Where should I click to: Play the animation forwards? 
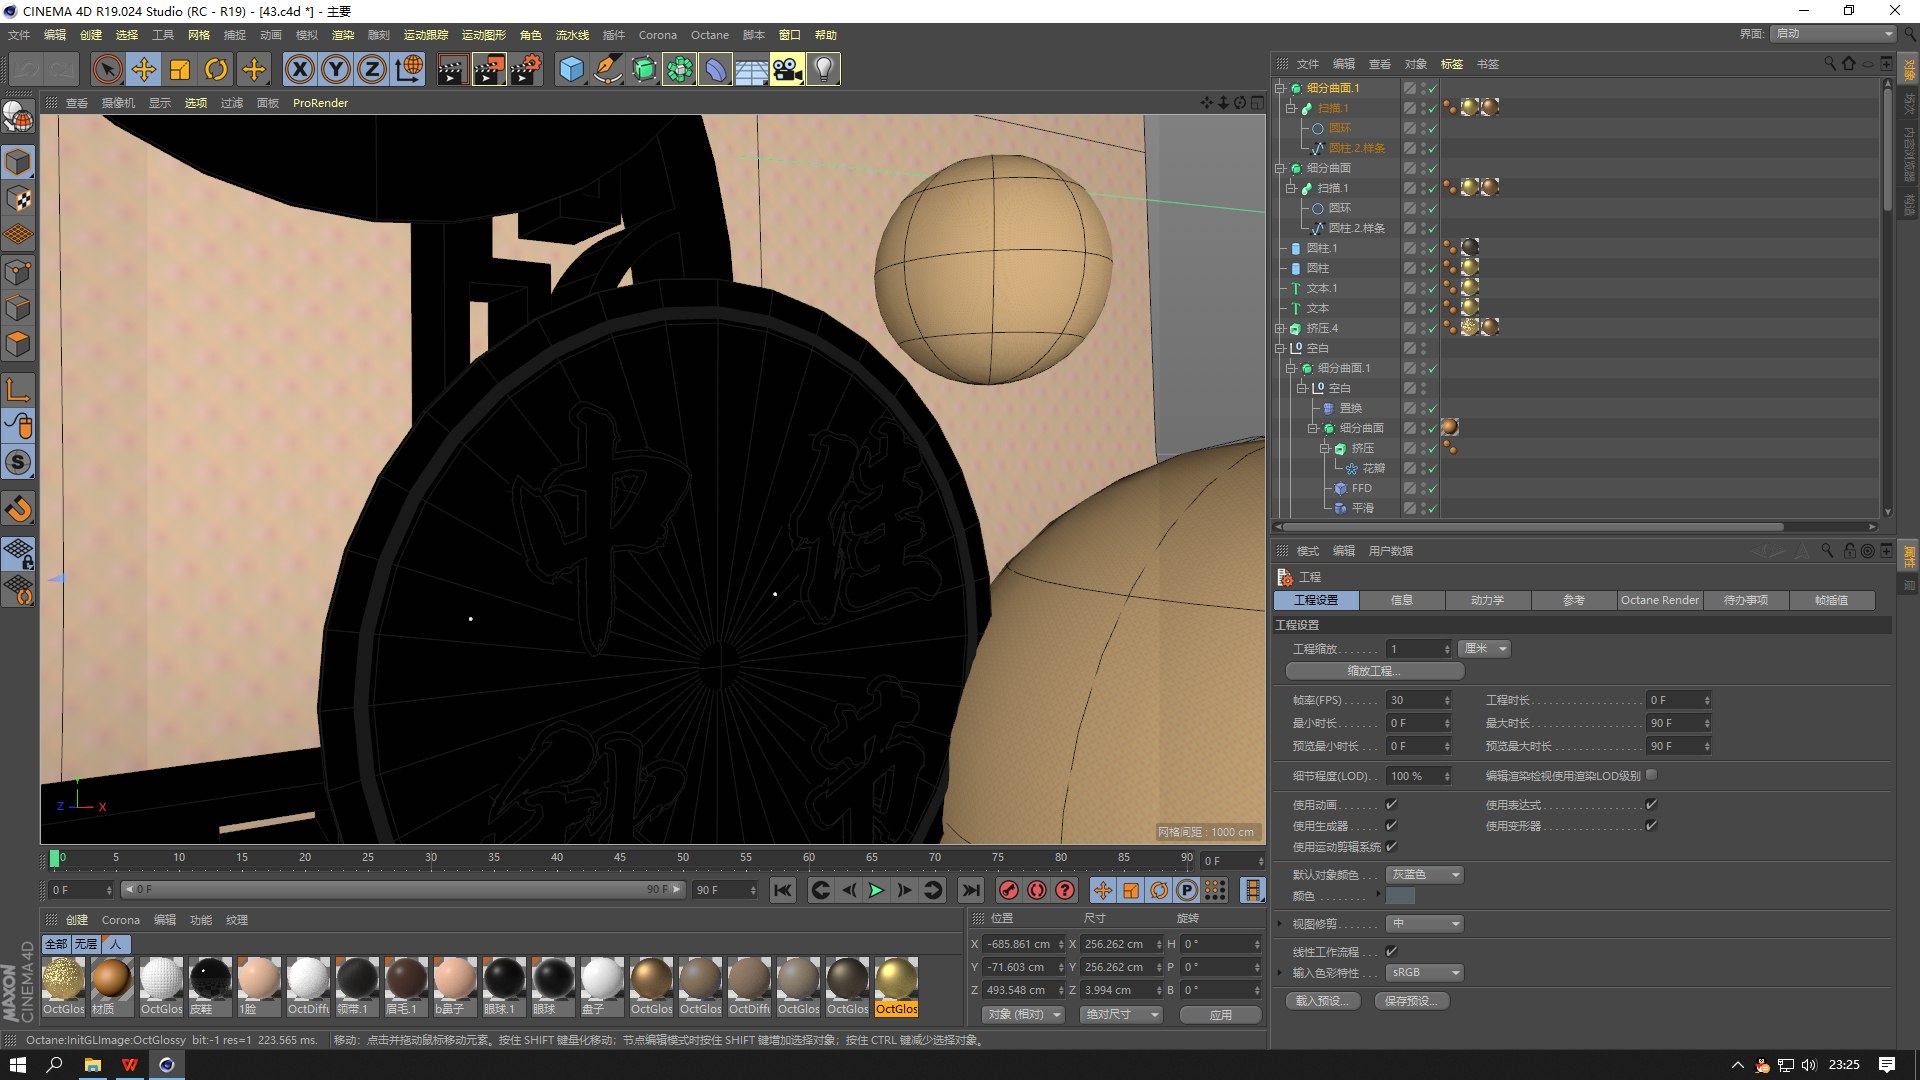[x=876, y=890]
